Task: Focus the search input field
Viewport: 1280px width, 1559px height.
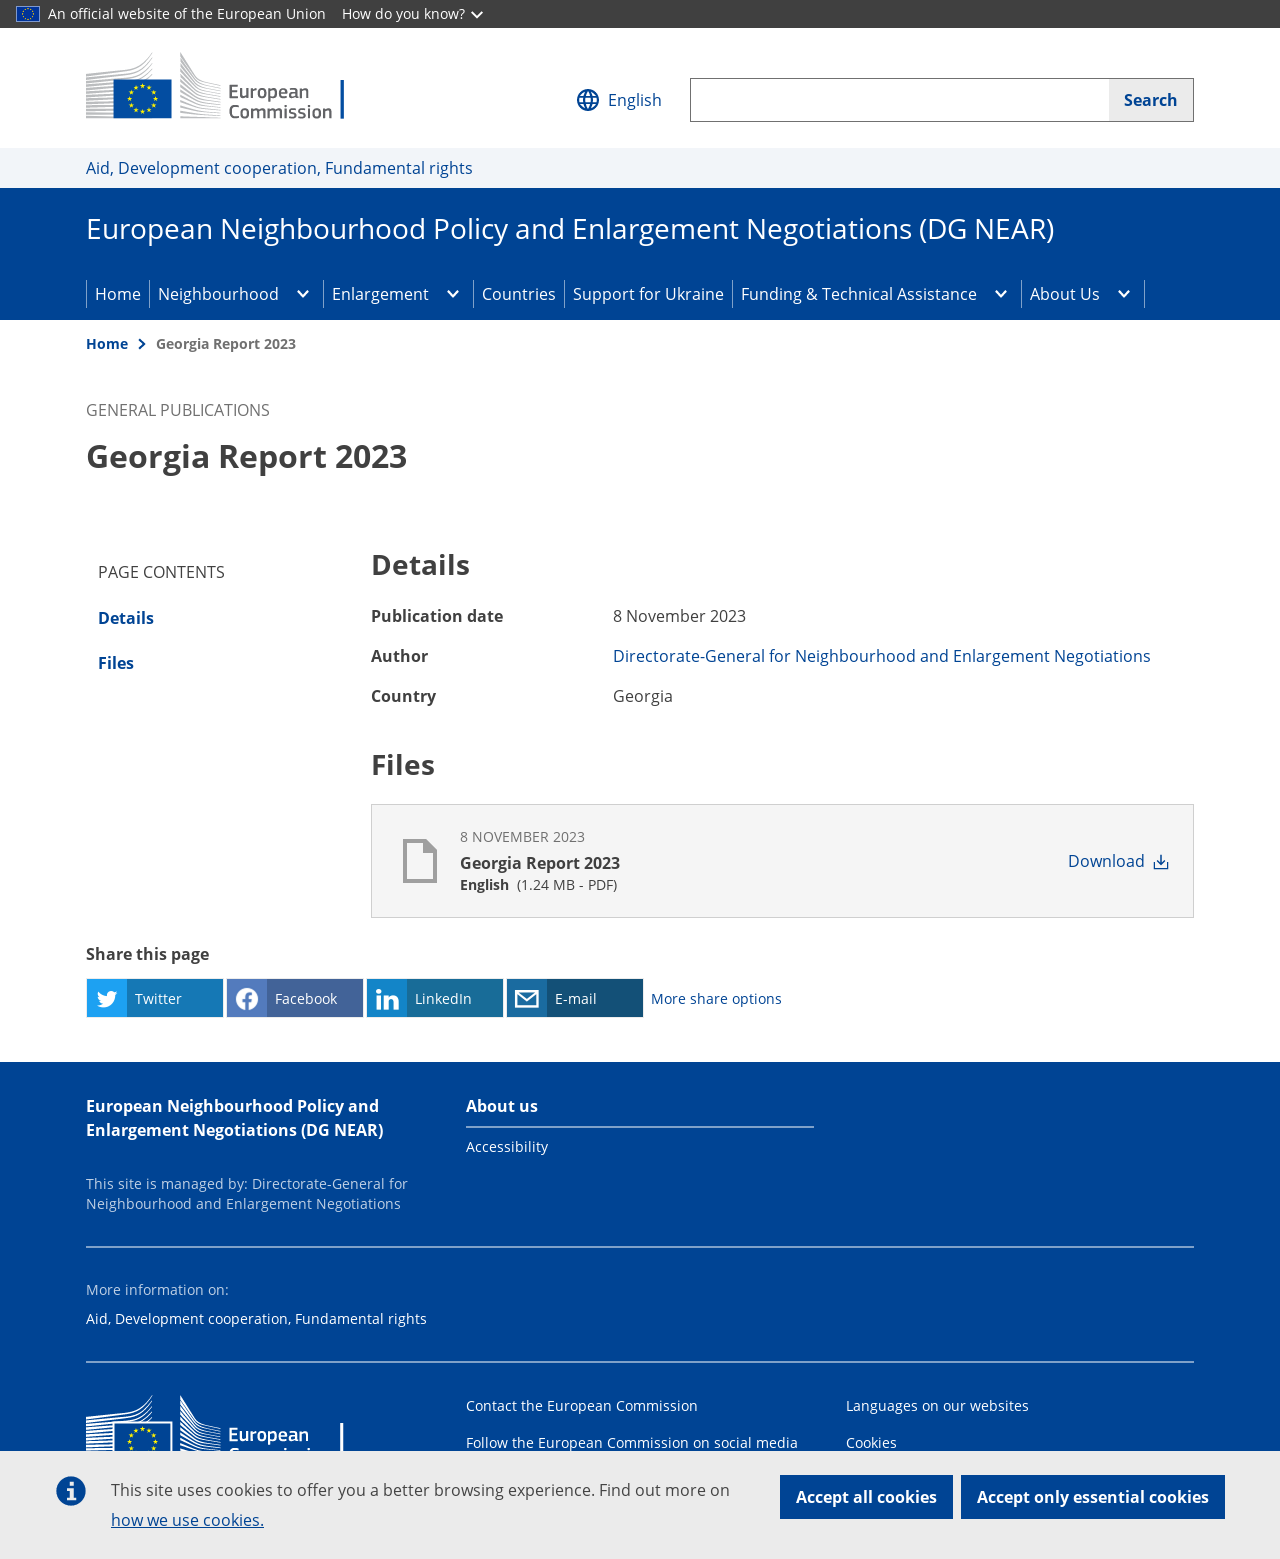Action: click(900, 100)
